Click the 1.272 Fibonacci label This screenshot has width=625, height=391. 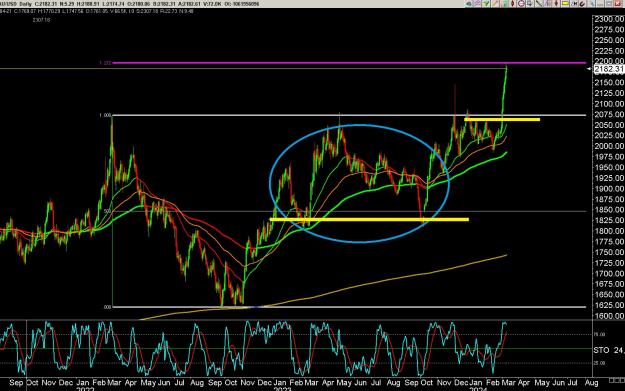point(105,63)
